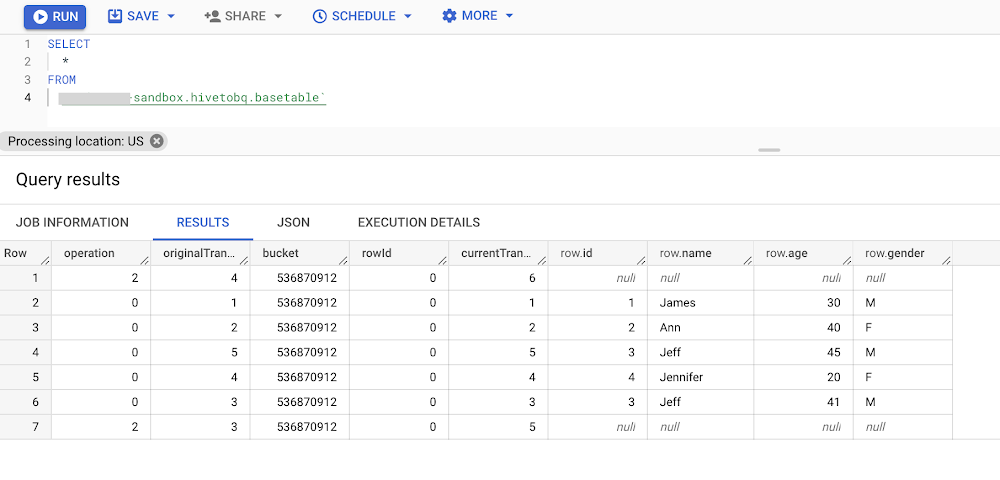Click the schedule clock icon

(319, 16)
